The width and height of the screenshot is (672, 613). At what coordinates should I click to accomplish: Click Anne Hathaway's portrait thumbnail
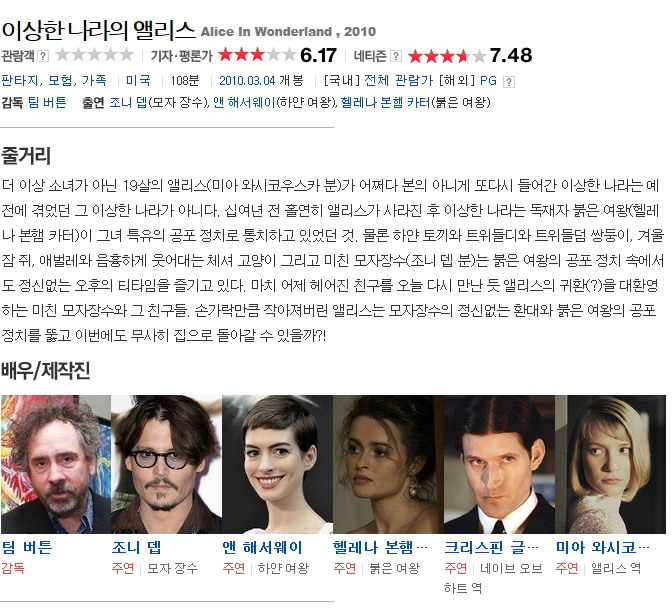(277, 464)
